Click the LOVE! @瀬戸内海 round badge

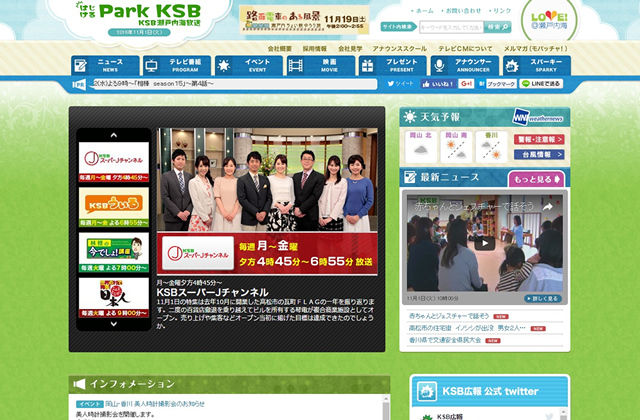pyautogui.click(x=549, y=20)
